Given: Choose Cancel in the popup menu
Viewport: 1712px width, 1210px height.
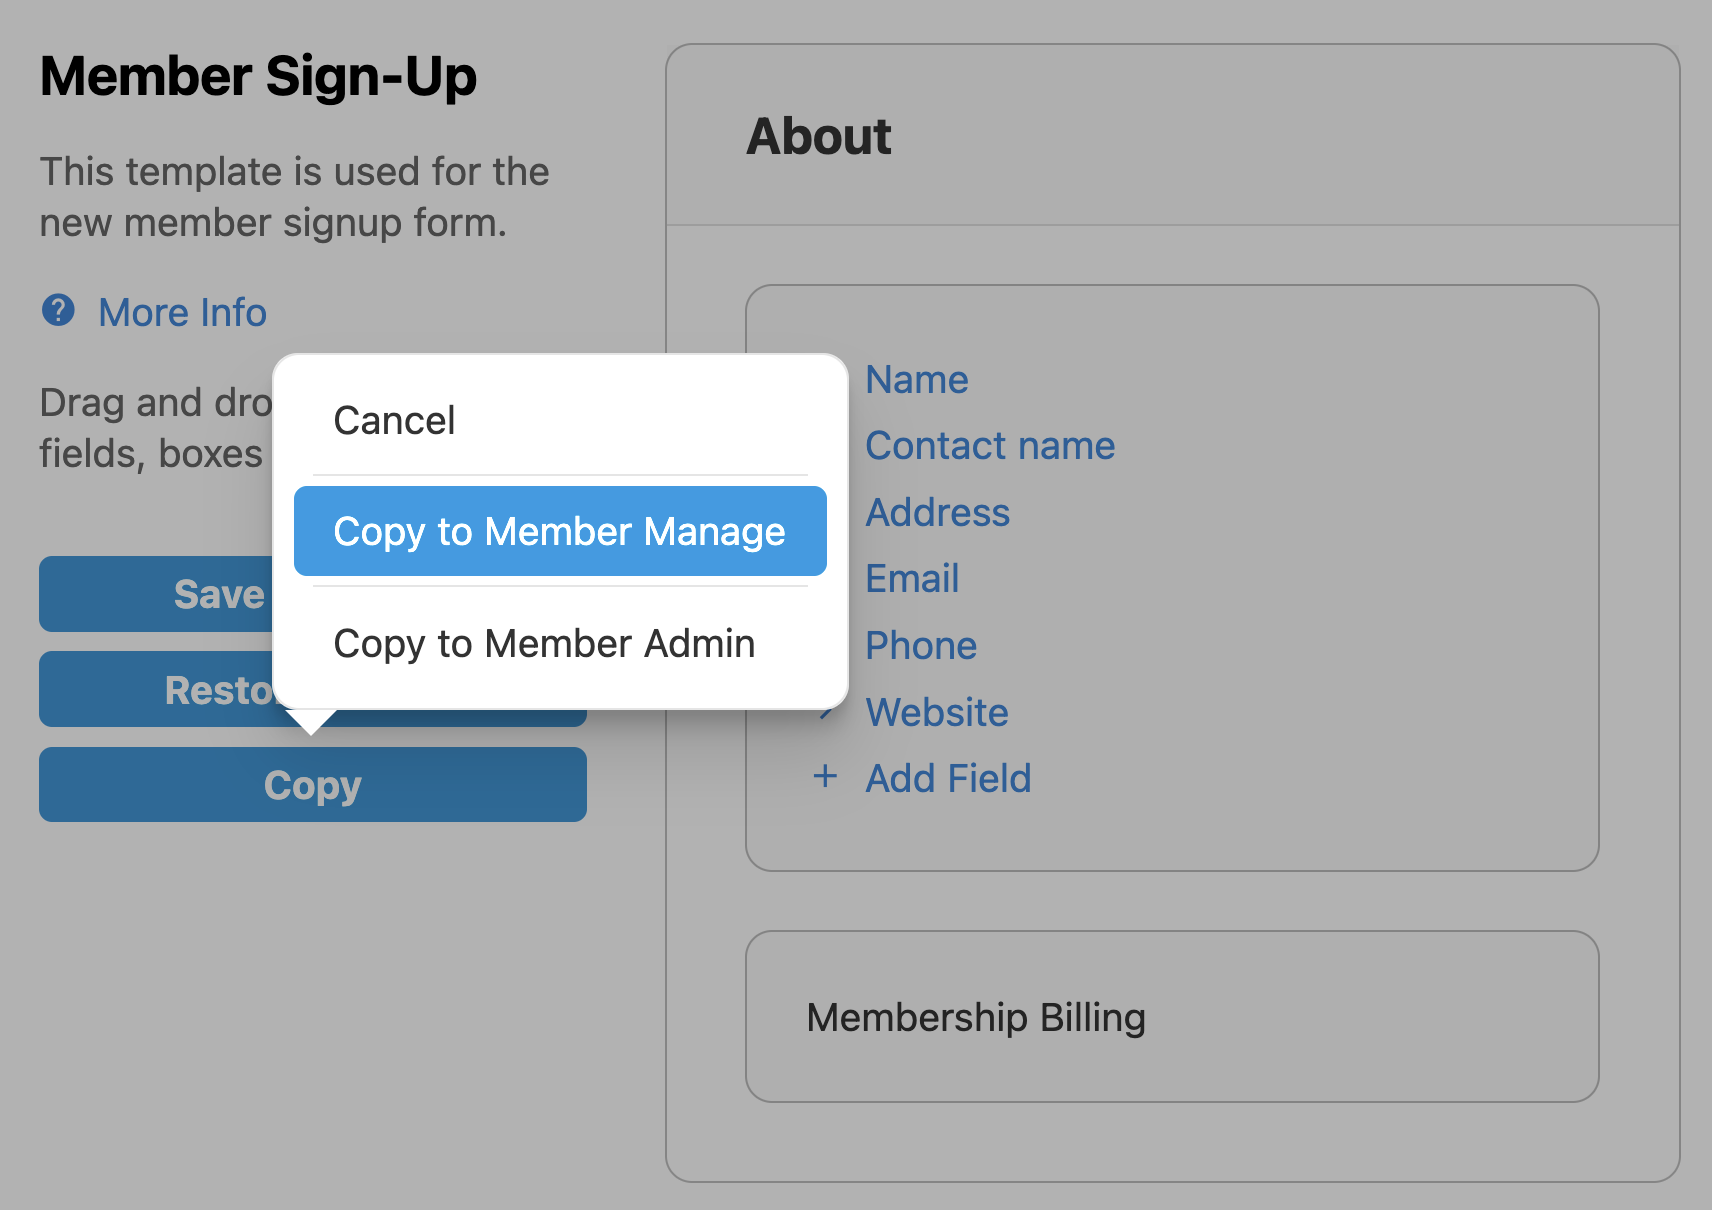Looking at the screenshot, I should 394,421.
